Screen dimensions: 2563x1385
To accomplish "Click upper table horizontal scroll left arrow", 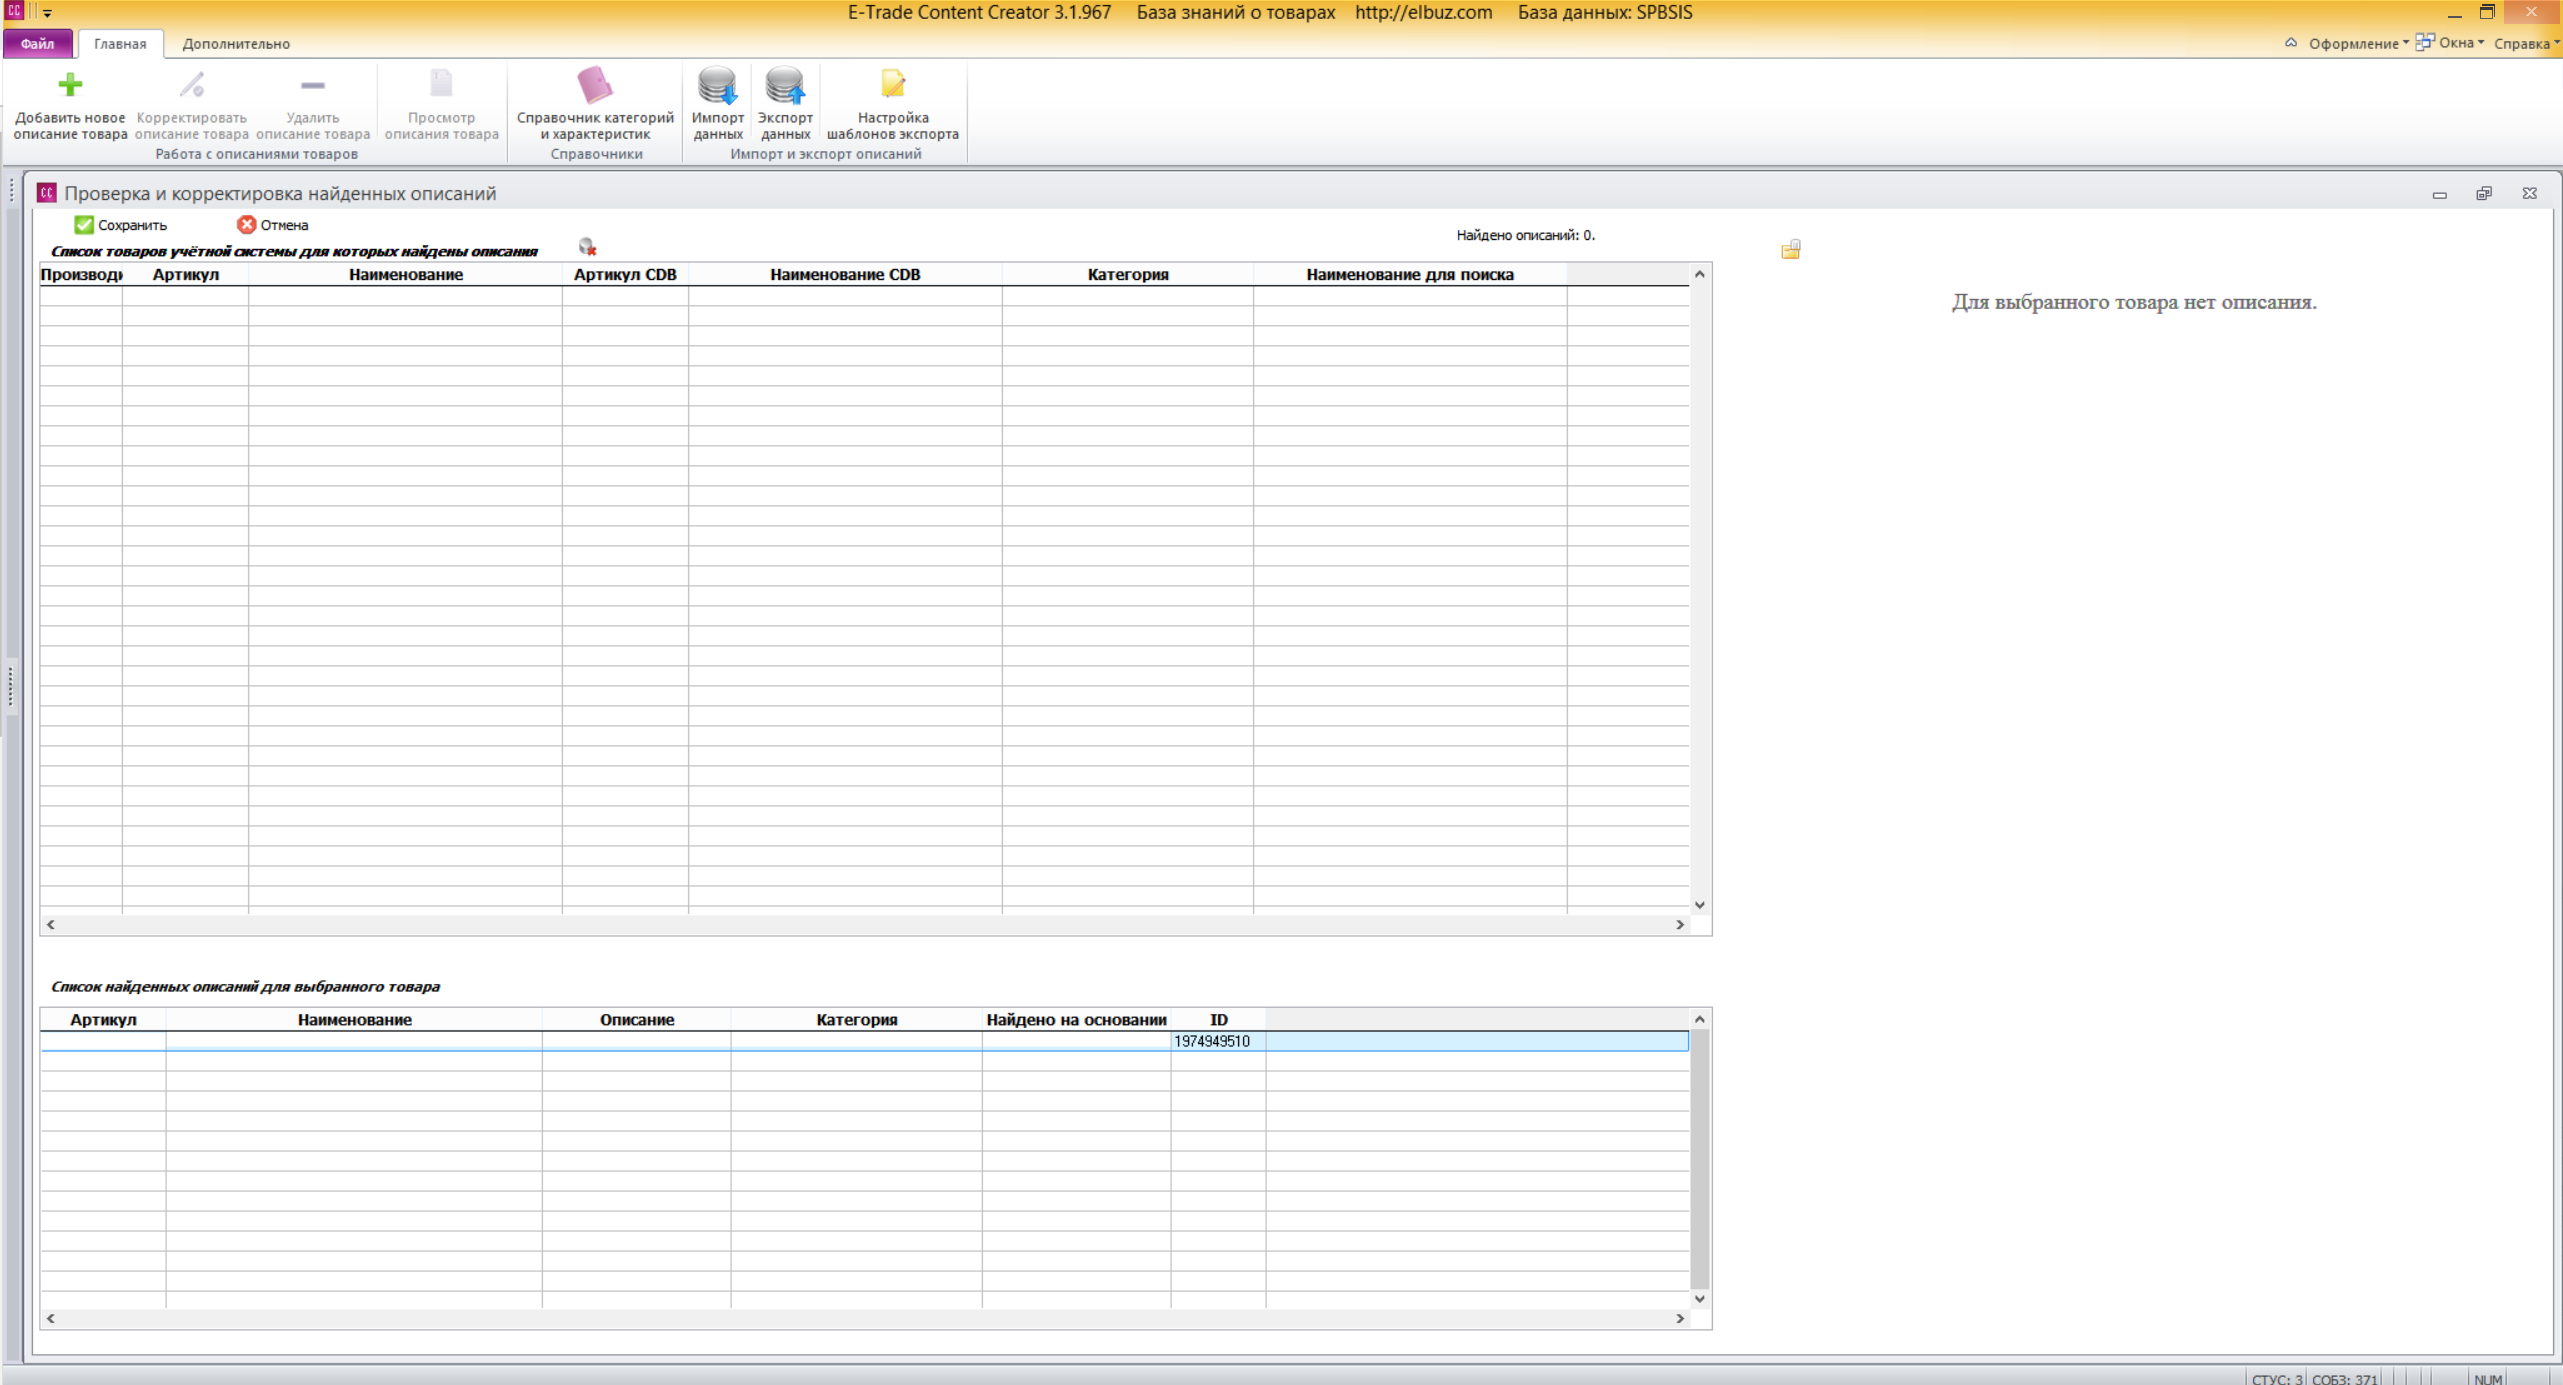I will coord(50,924).
